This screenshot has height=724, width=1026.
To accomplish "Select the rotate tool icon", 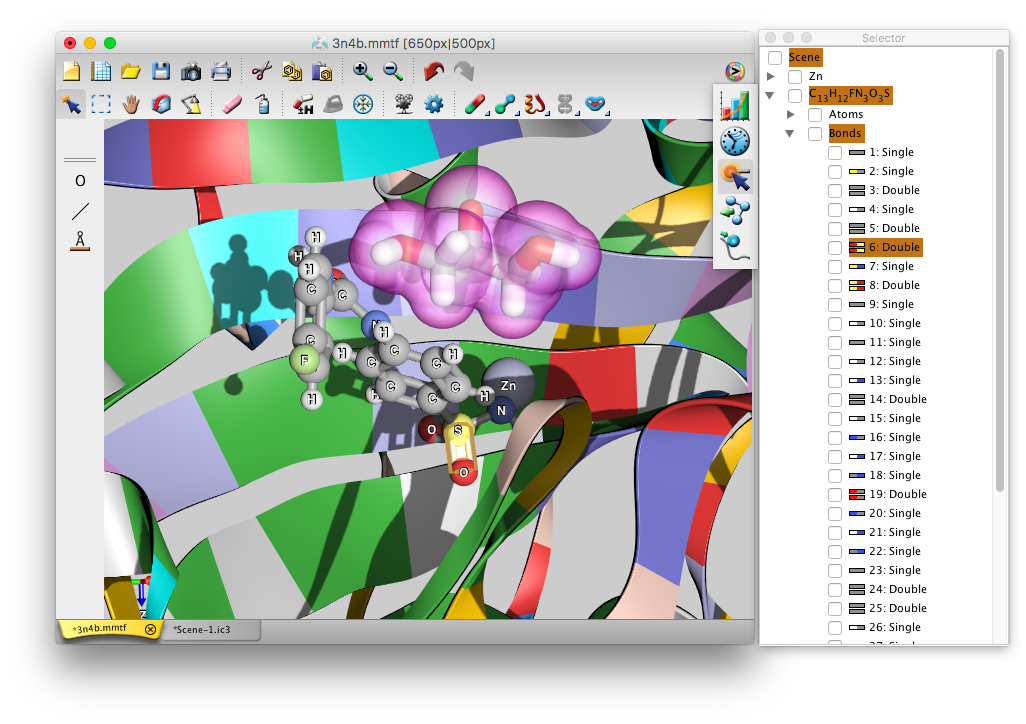I will (x=161, y=104).
